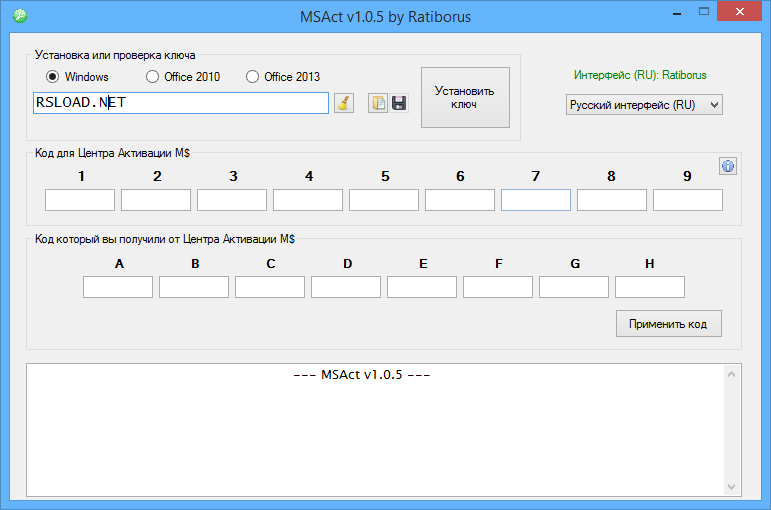Focus the product key field with RSLOAD.NET
This screenshot has width=771, height=510.
point(181,103)
